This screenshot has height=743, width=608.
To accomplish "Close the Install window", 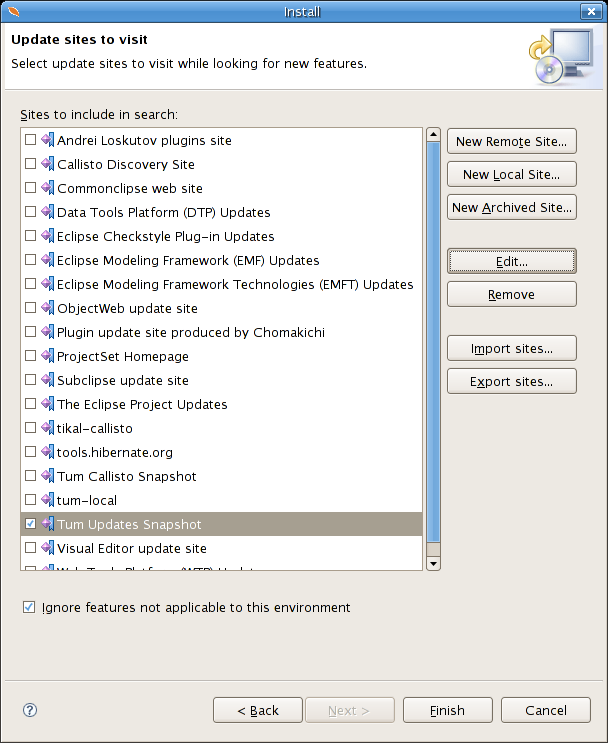I will (591, 11).
